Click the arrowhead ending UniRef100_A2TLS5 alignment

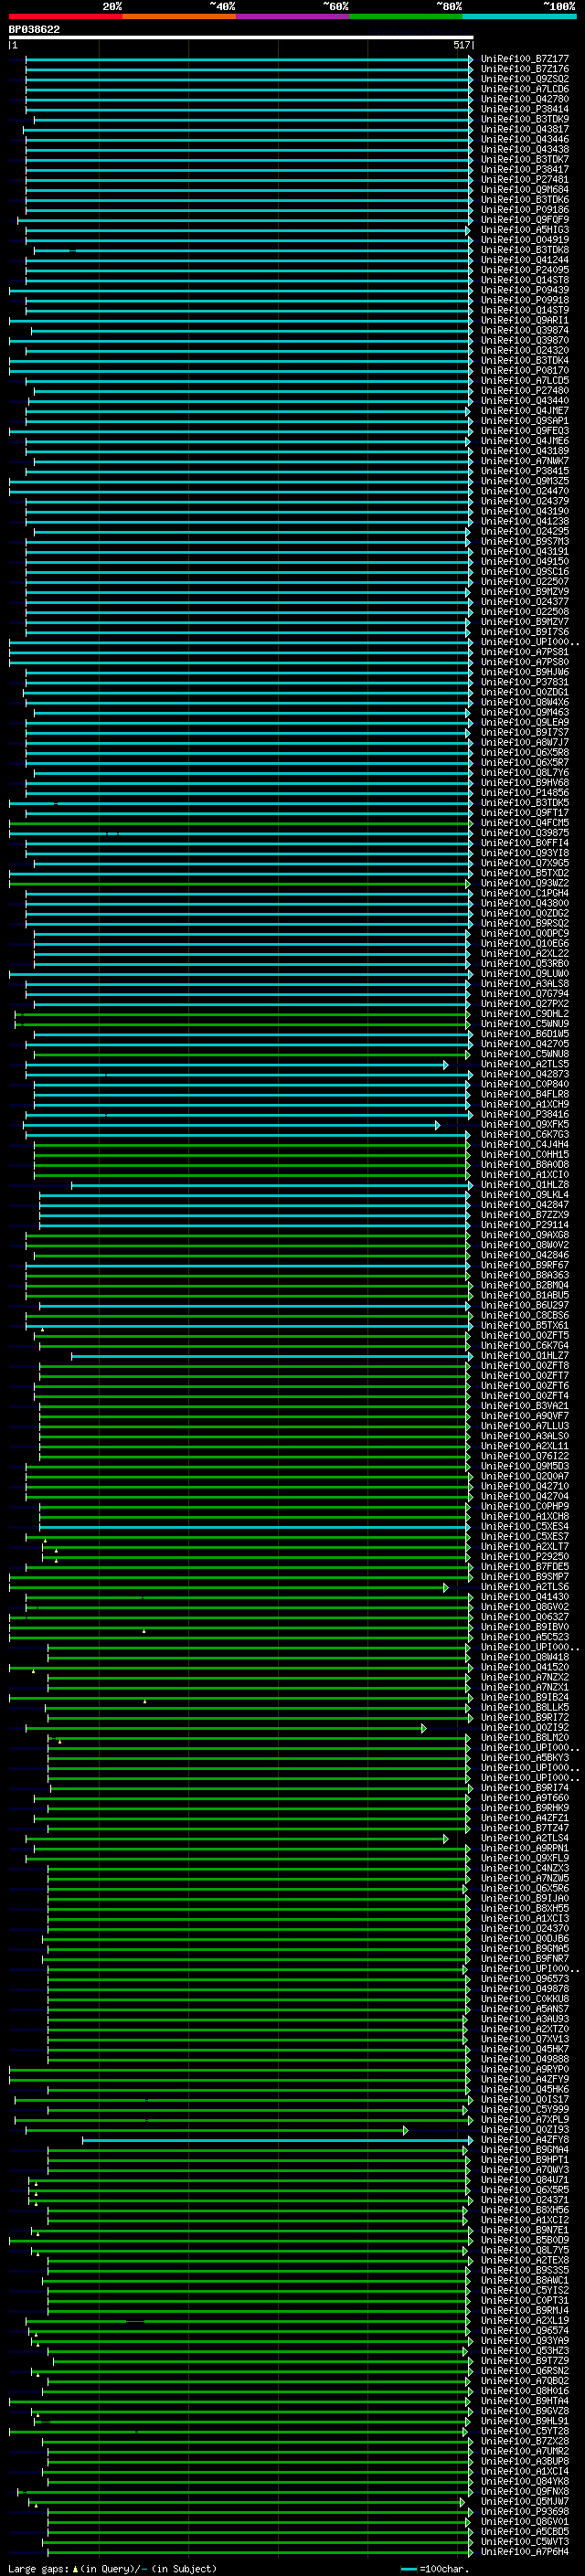click(446, 1065)
